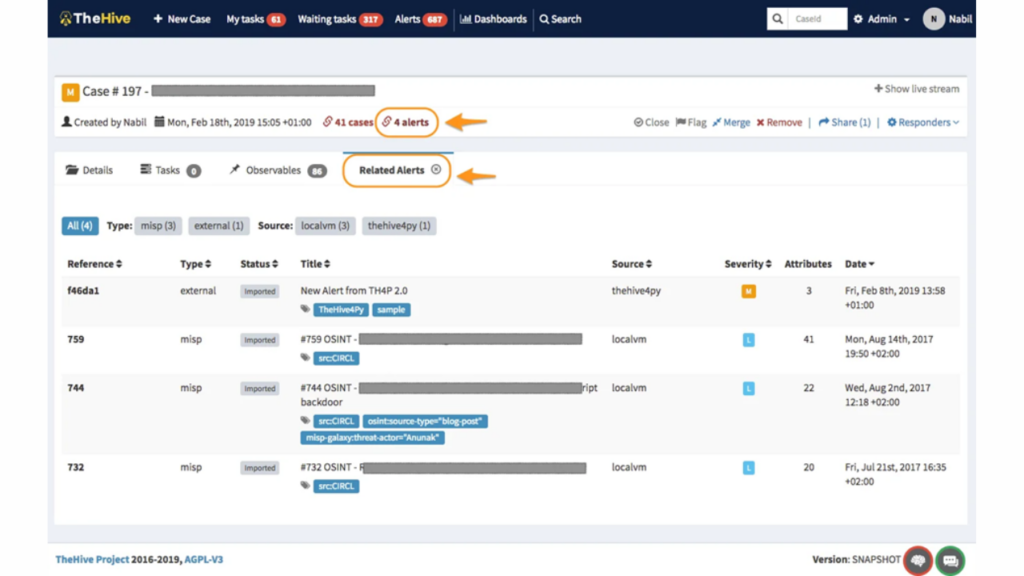Click the osint:source-type blog-post tag
This screenshot has width=1024, height=576.
[425, 421]
